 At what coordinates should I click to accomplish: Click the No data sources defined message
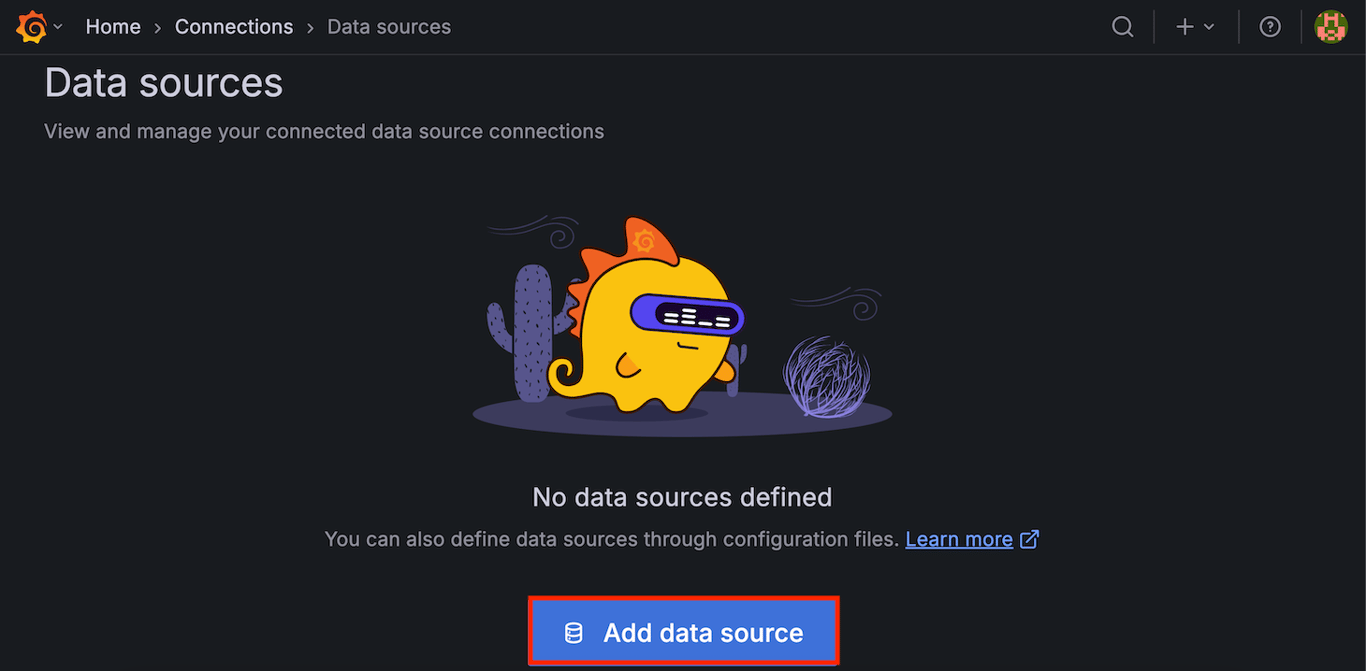coord(683,497)
